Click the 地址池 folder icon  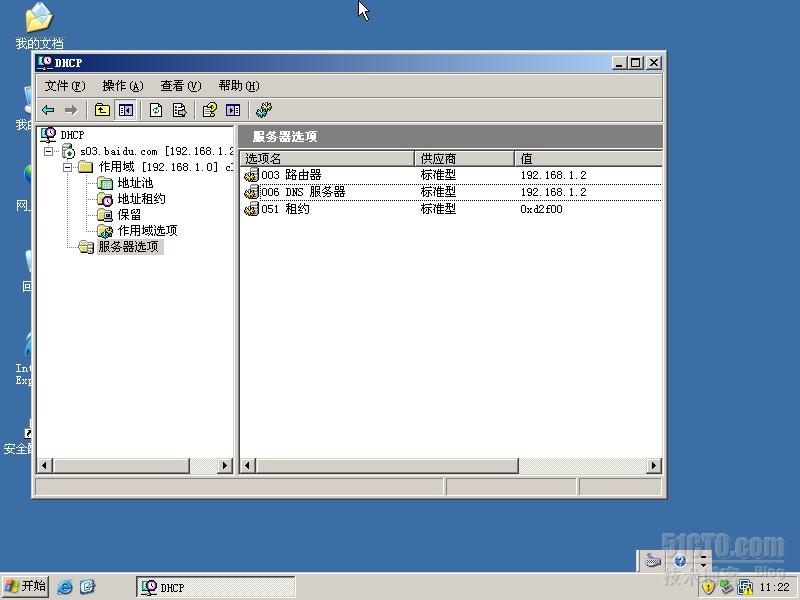[x=105, y=183]
